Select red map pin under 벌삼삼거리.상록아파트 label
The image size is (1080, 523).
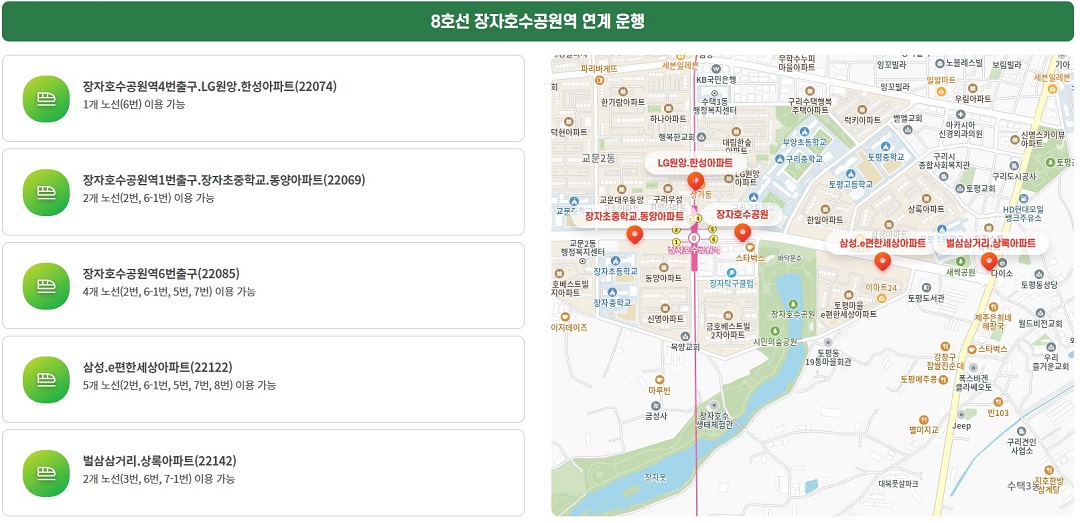coord(989,261)
